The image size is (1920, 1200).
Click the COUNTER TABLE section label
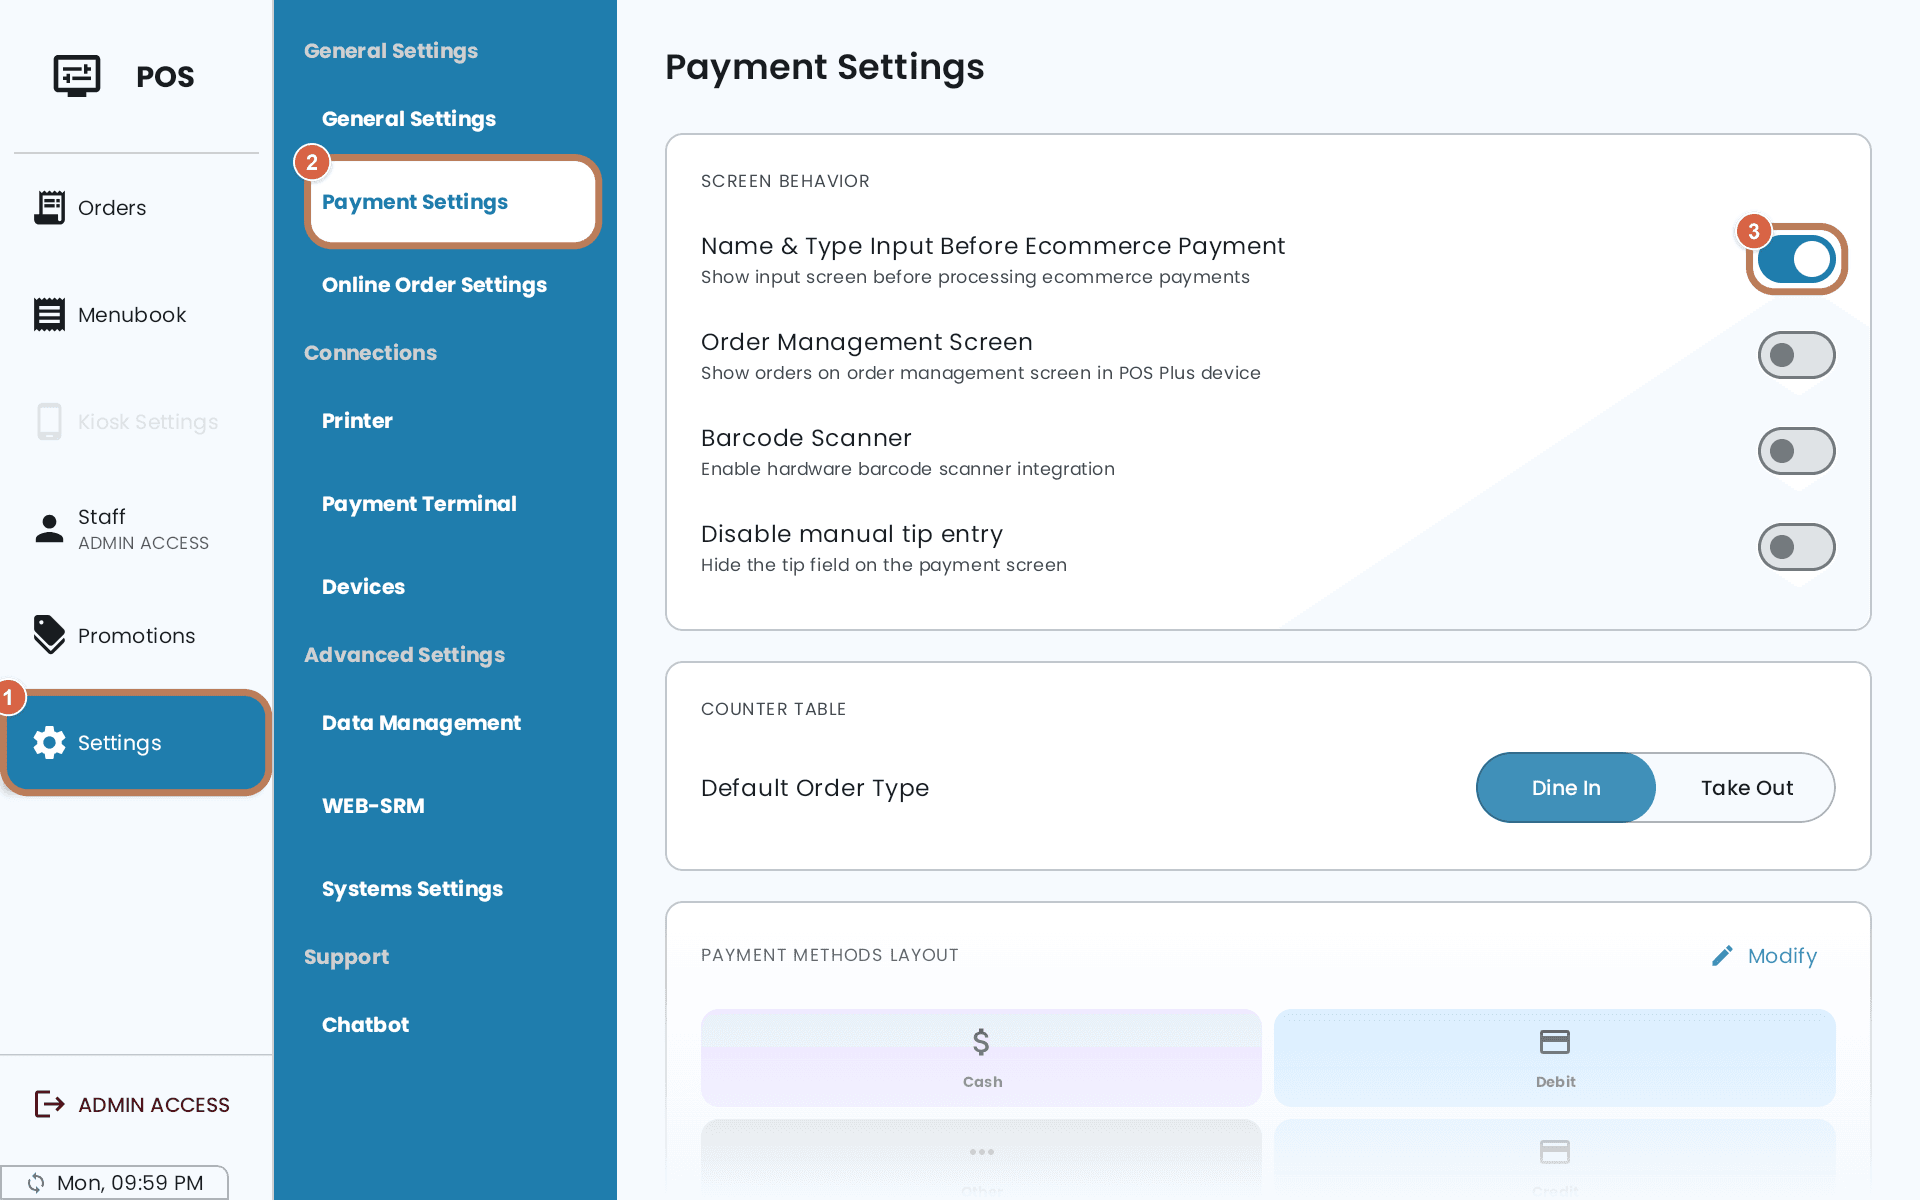pyautogui.click(x=773, y=709)
